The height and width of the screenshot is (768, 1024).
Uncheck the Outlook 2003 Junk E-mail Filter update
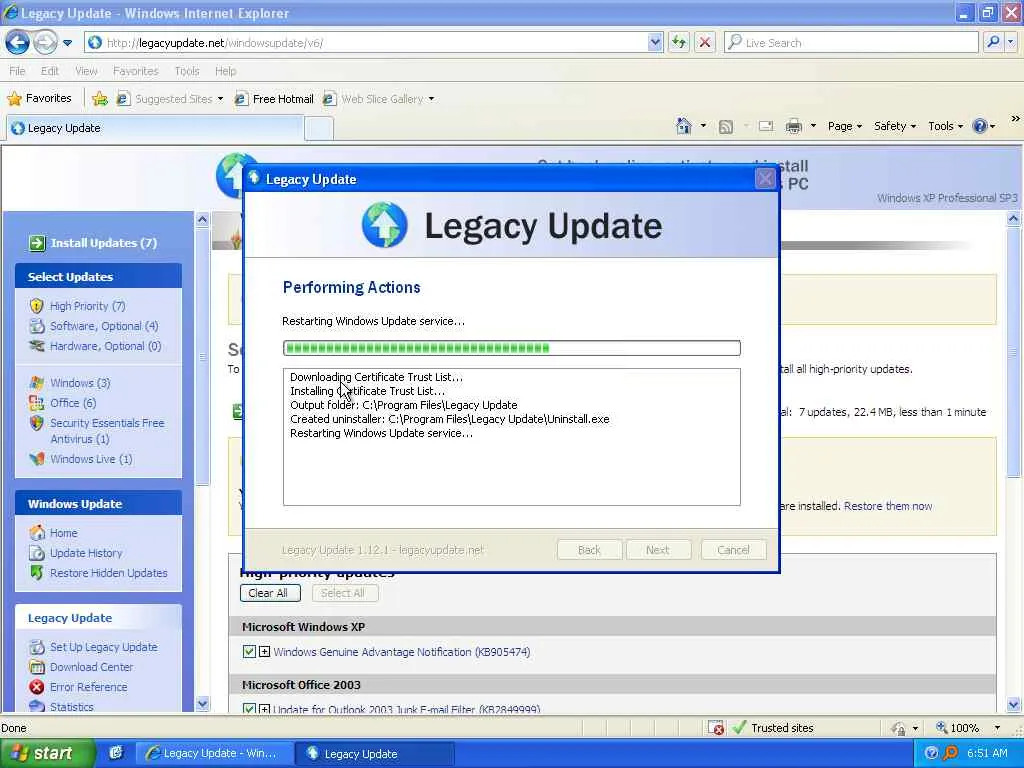249,708
